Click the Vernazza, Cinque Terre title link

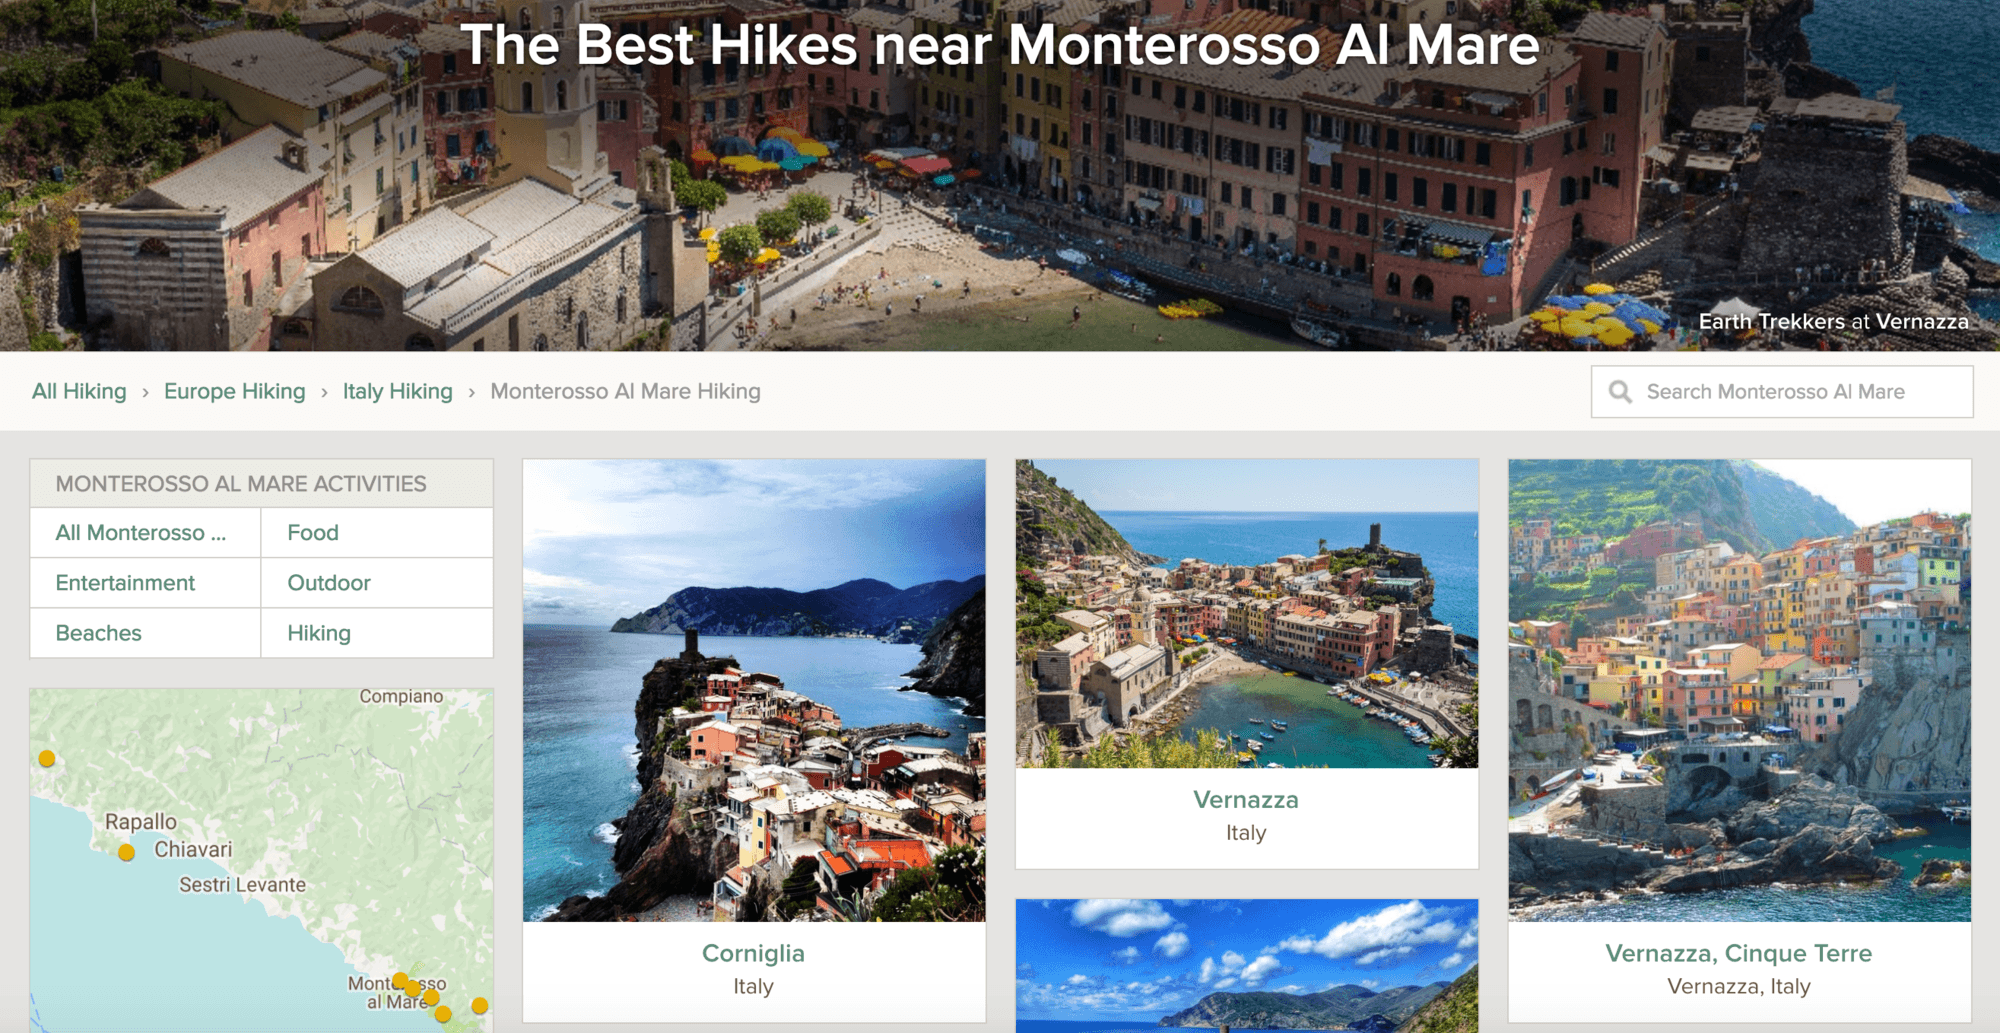(x=1739, y=953)
